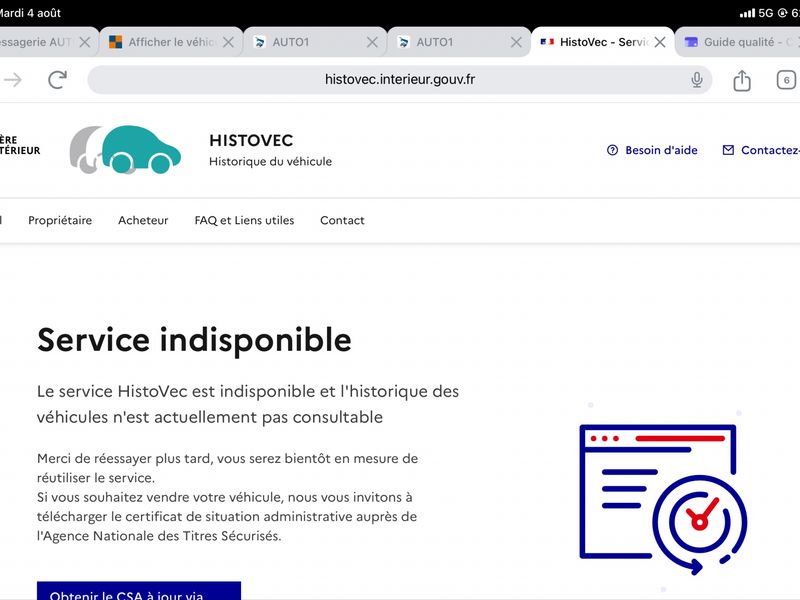
Task: Close the second AUTO1 tab
Action: pos(516,42)
